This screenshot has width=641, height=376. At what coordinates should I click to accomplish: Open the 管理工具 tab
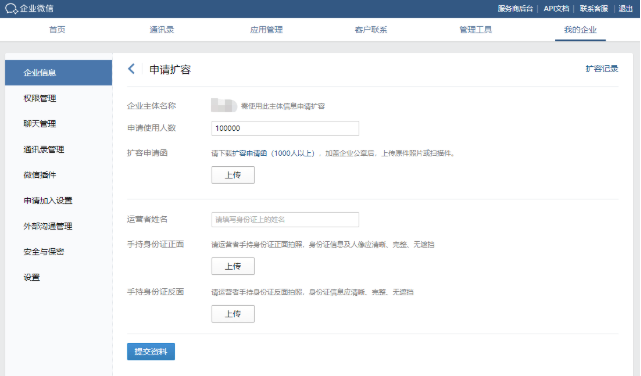(x=475, y=29)
